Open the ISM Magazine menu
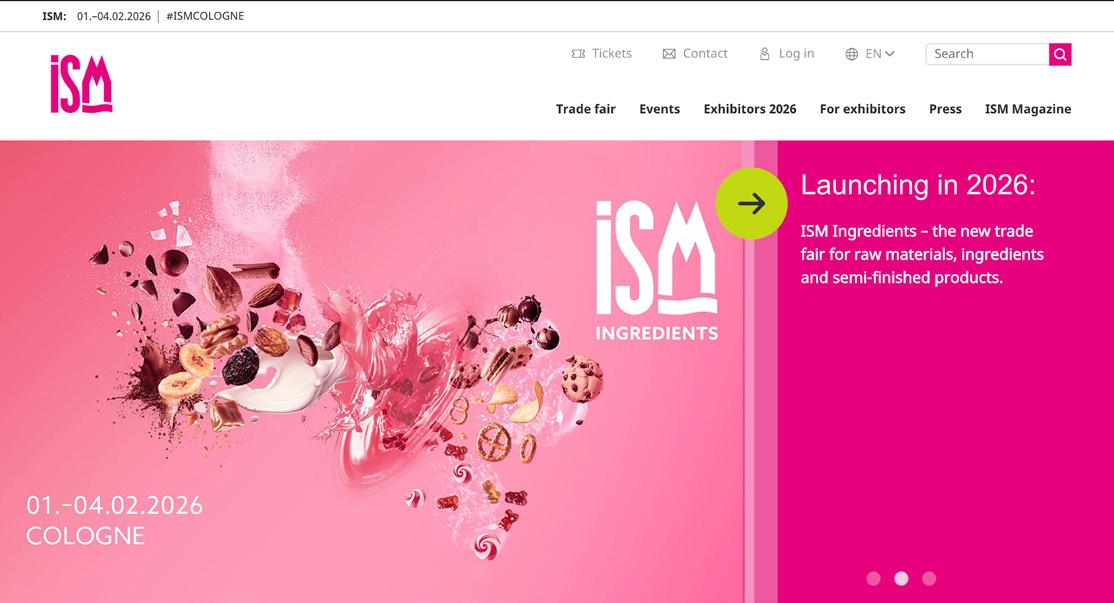This screenshot has width=1114, height=603. [x=1027, y=109]
